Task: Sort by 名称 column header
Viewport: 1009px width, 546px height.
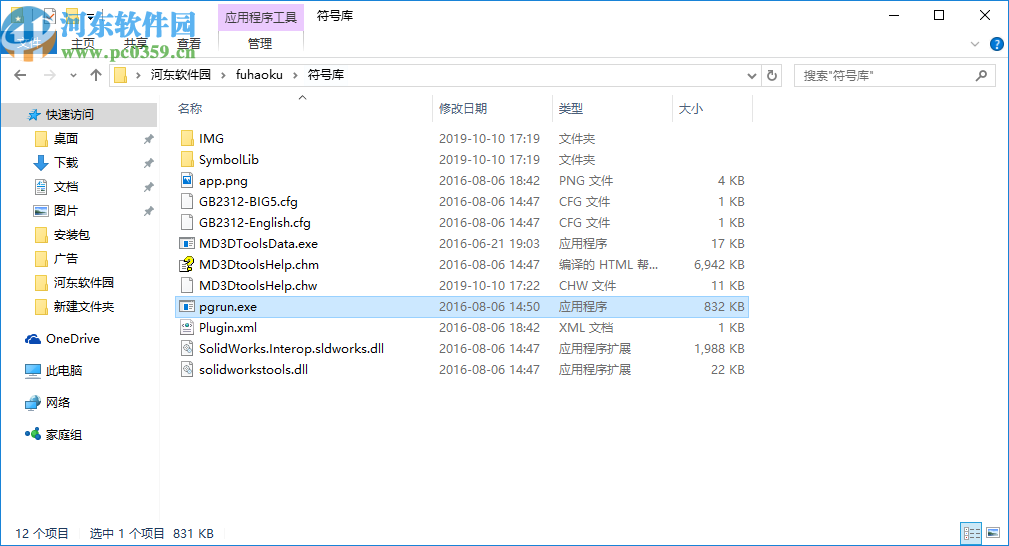Action: (x=190, y=109)
